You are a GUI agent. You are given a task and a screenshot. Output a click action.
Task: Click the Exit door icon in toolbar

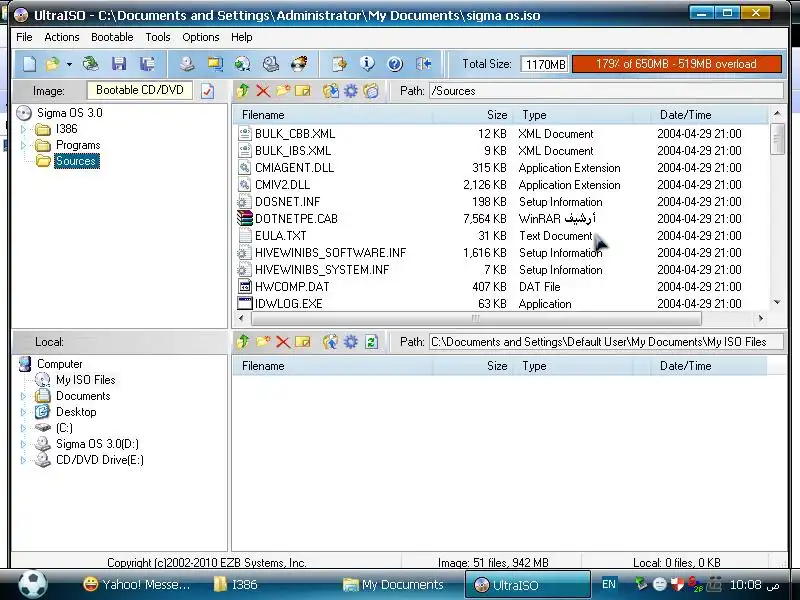pyautogui.click(x=423, y=64)
